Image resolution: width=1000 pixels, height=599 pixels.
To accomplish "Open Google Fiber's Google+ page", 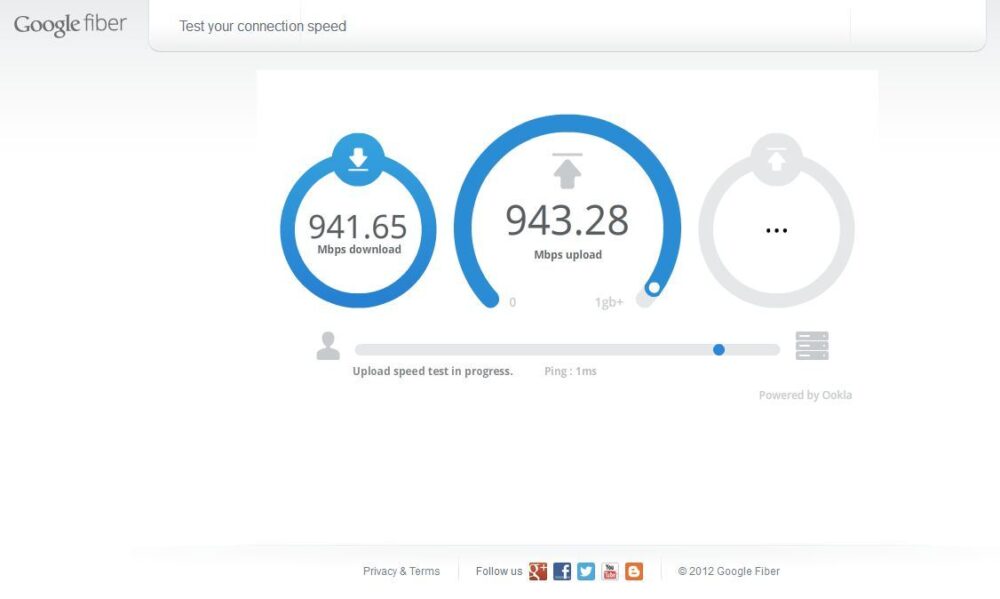I will [x=538, y=571].
